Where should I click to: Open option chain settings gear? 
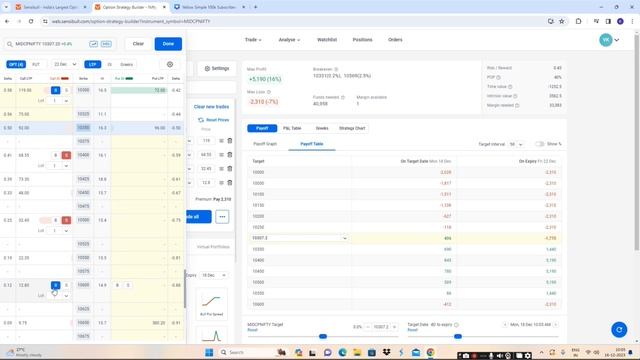tap(170, 64)
